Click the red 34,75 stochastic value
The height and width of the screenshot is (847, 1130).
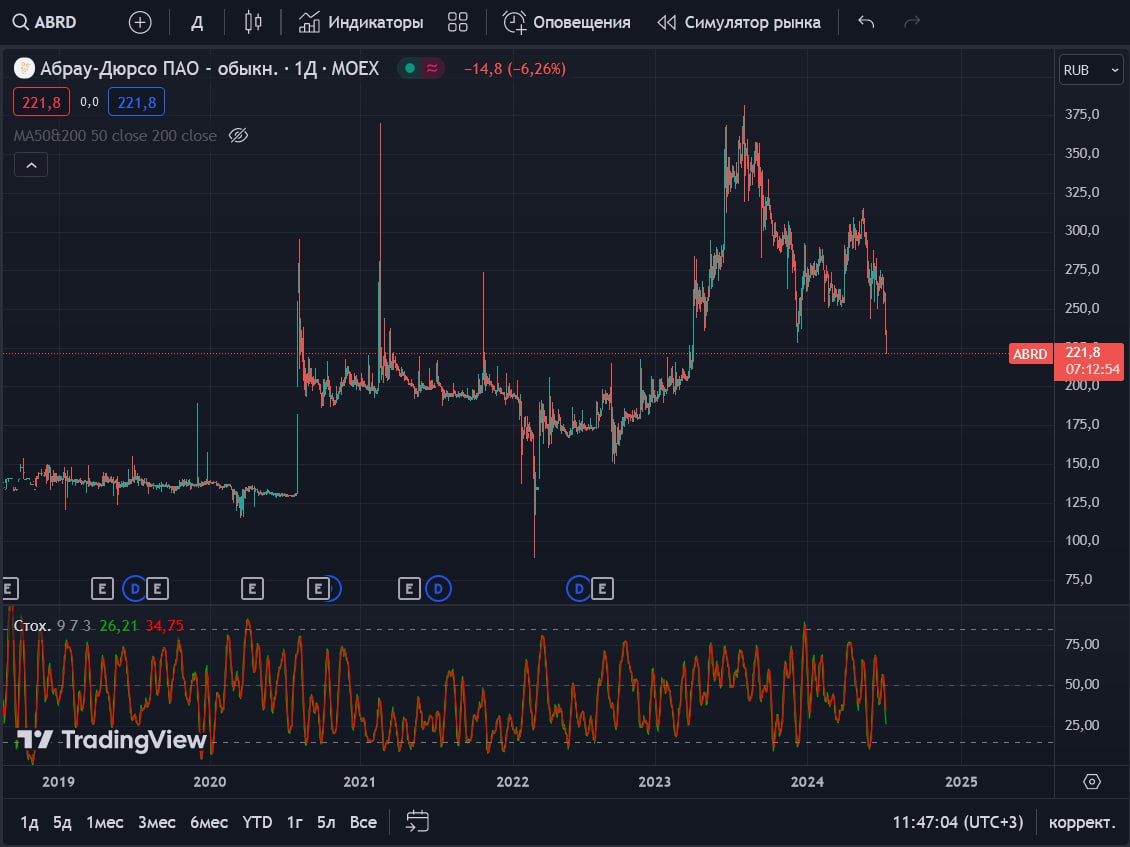tap(164, 626)
